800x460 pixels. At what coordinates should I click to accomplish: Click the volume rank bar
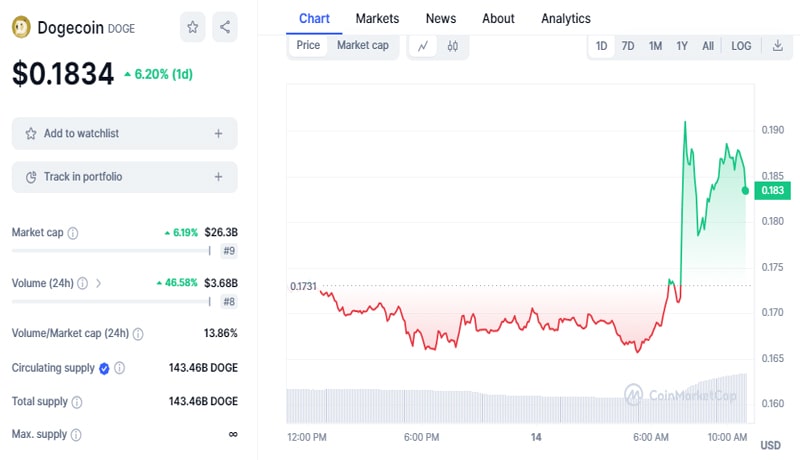click(x=111, y=302)
